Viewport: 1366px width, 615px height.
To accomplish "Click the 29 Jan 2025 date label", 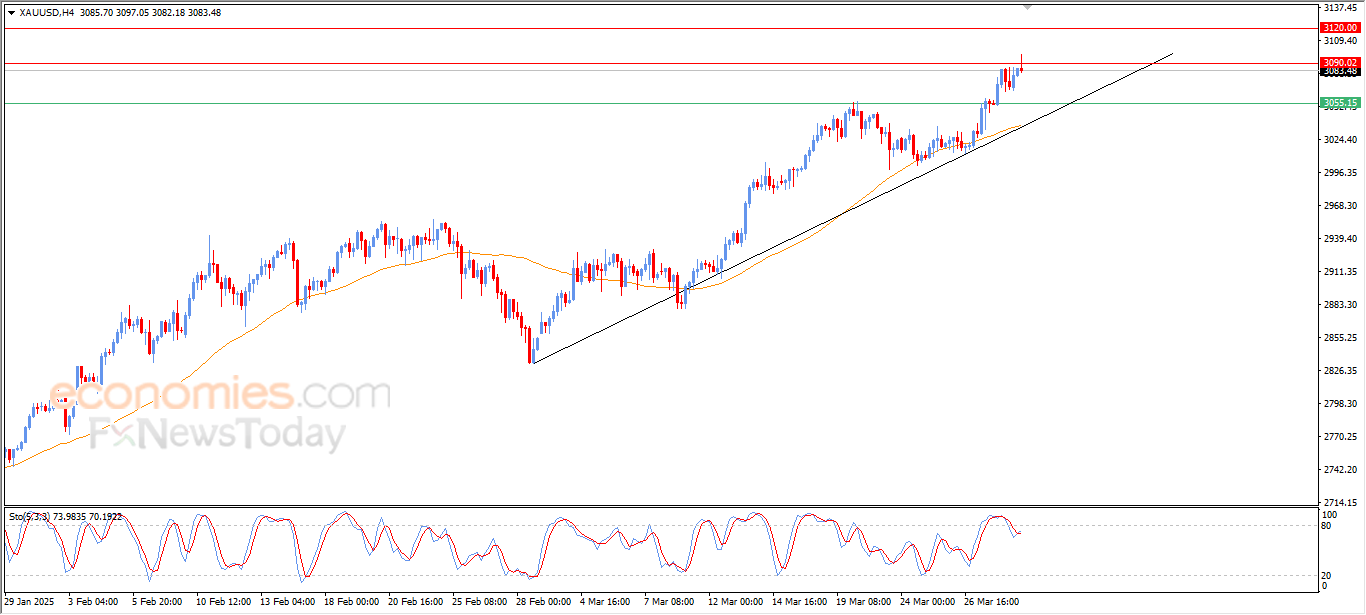I will [27, 602].
